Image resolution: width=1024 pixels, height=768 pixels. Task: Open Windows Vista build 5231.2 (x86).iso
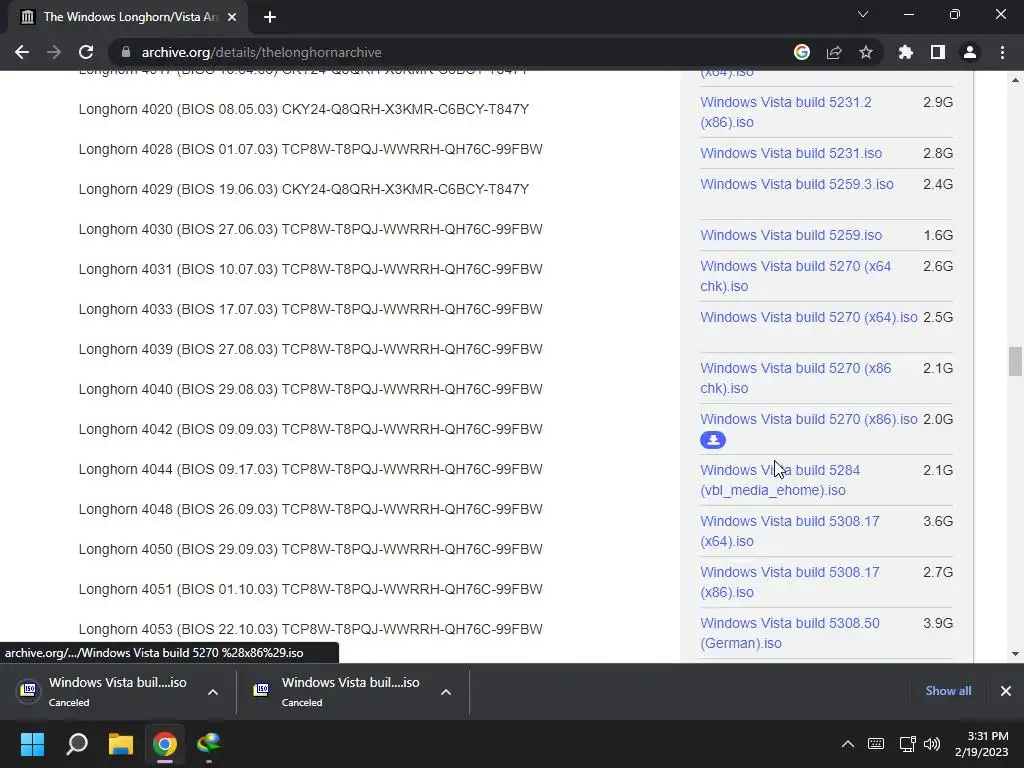click(x=786, y=112)
